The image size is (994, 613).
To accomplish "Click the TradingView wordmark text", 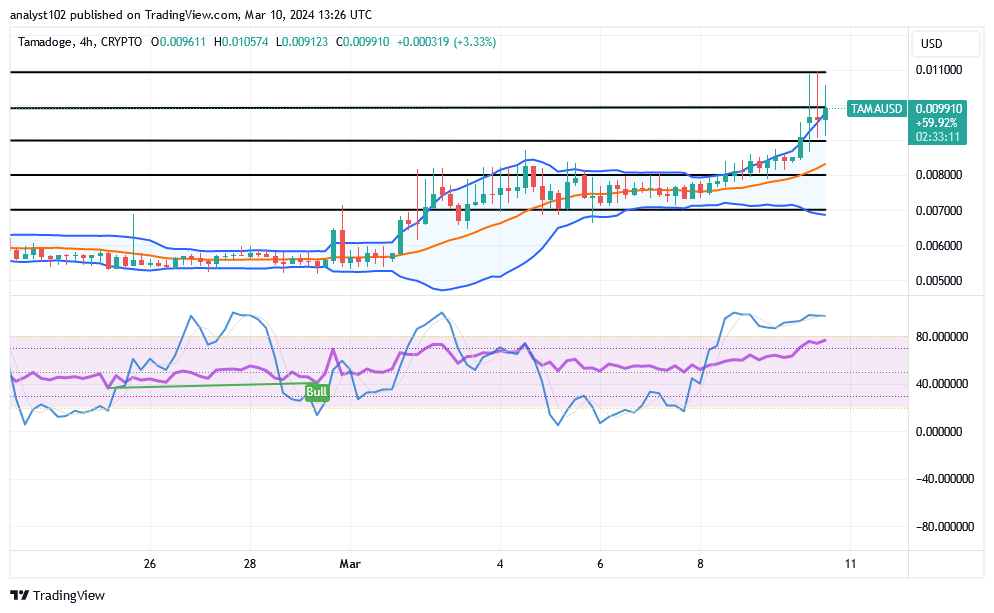I will (68, 595).
